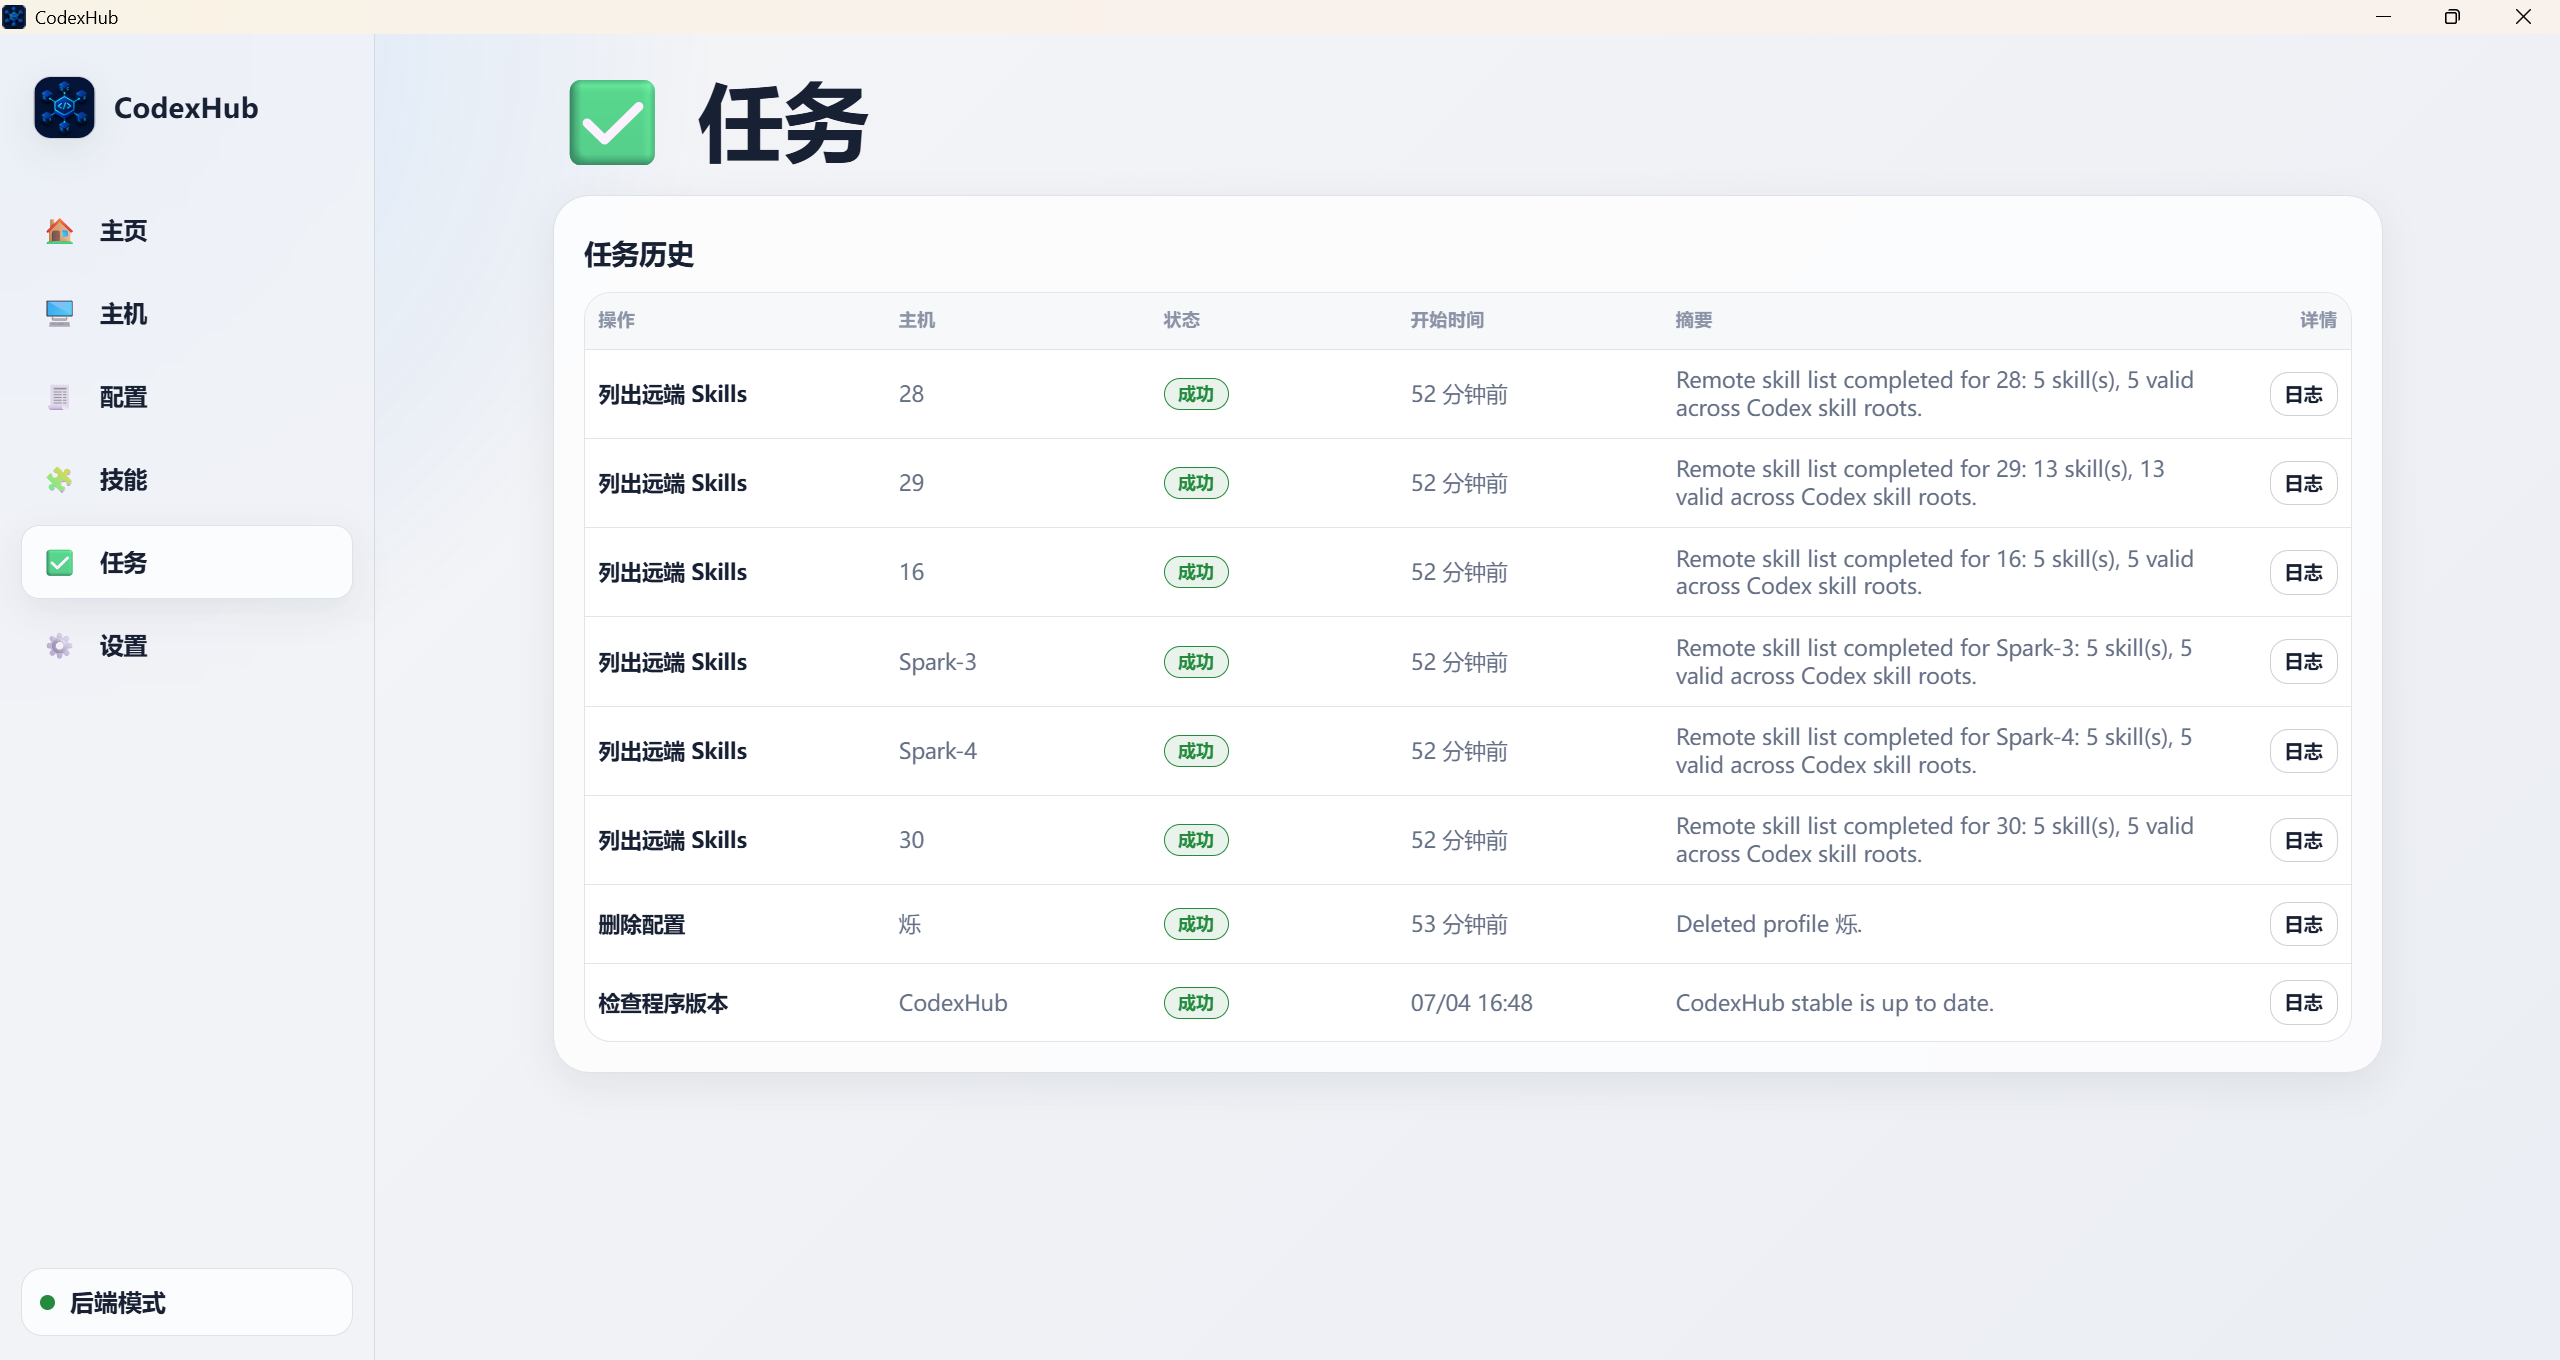Click the 删除配置 operation cell
Image resolution: width=2560 pixels, height=1360 pixels.
coord(642,924)
